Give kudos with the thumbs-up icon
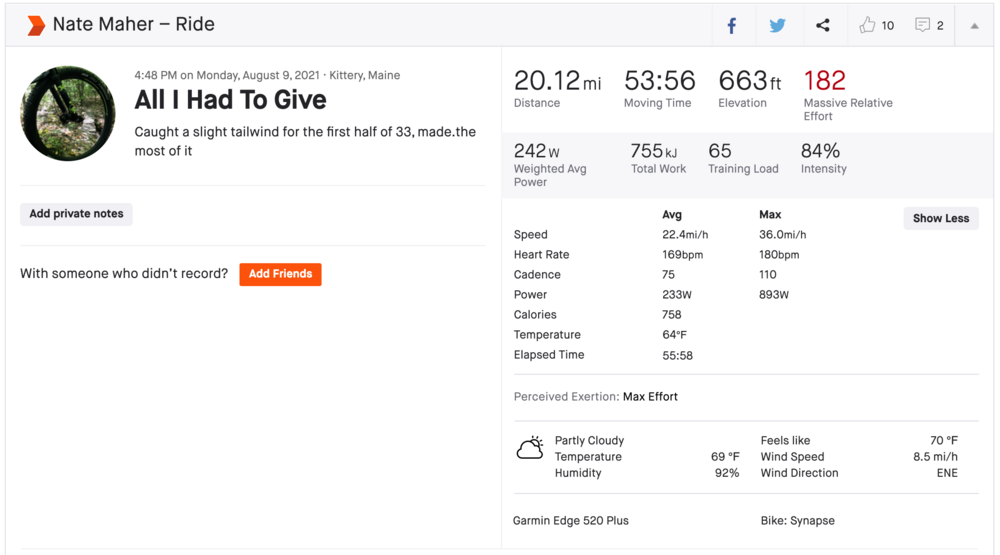Viewport: 1000px width, 555px height. click(x=867, y=25)
